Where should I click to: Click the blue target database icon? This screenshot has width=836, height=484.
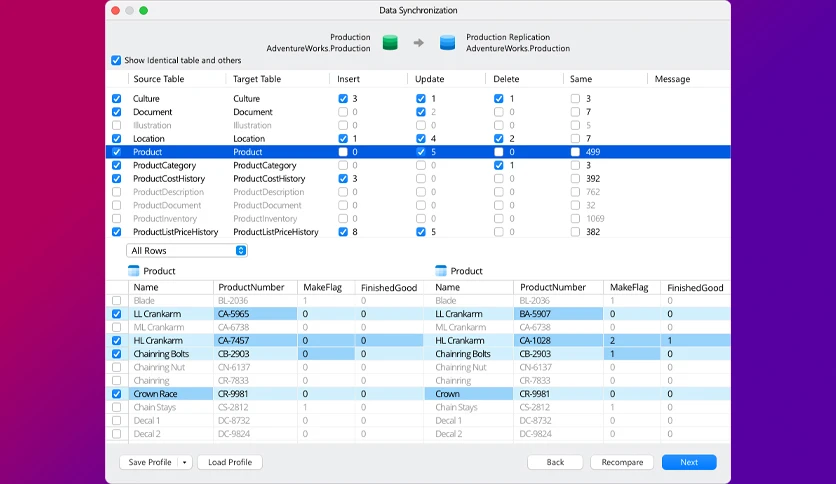pos(447,43)
